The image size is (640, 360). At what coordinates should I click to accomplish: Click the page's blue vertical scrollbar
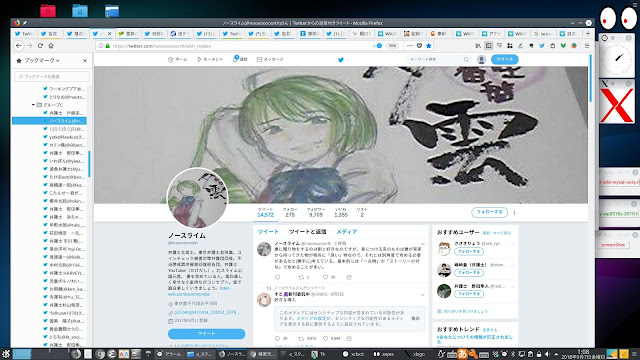point(591,78)
